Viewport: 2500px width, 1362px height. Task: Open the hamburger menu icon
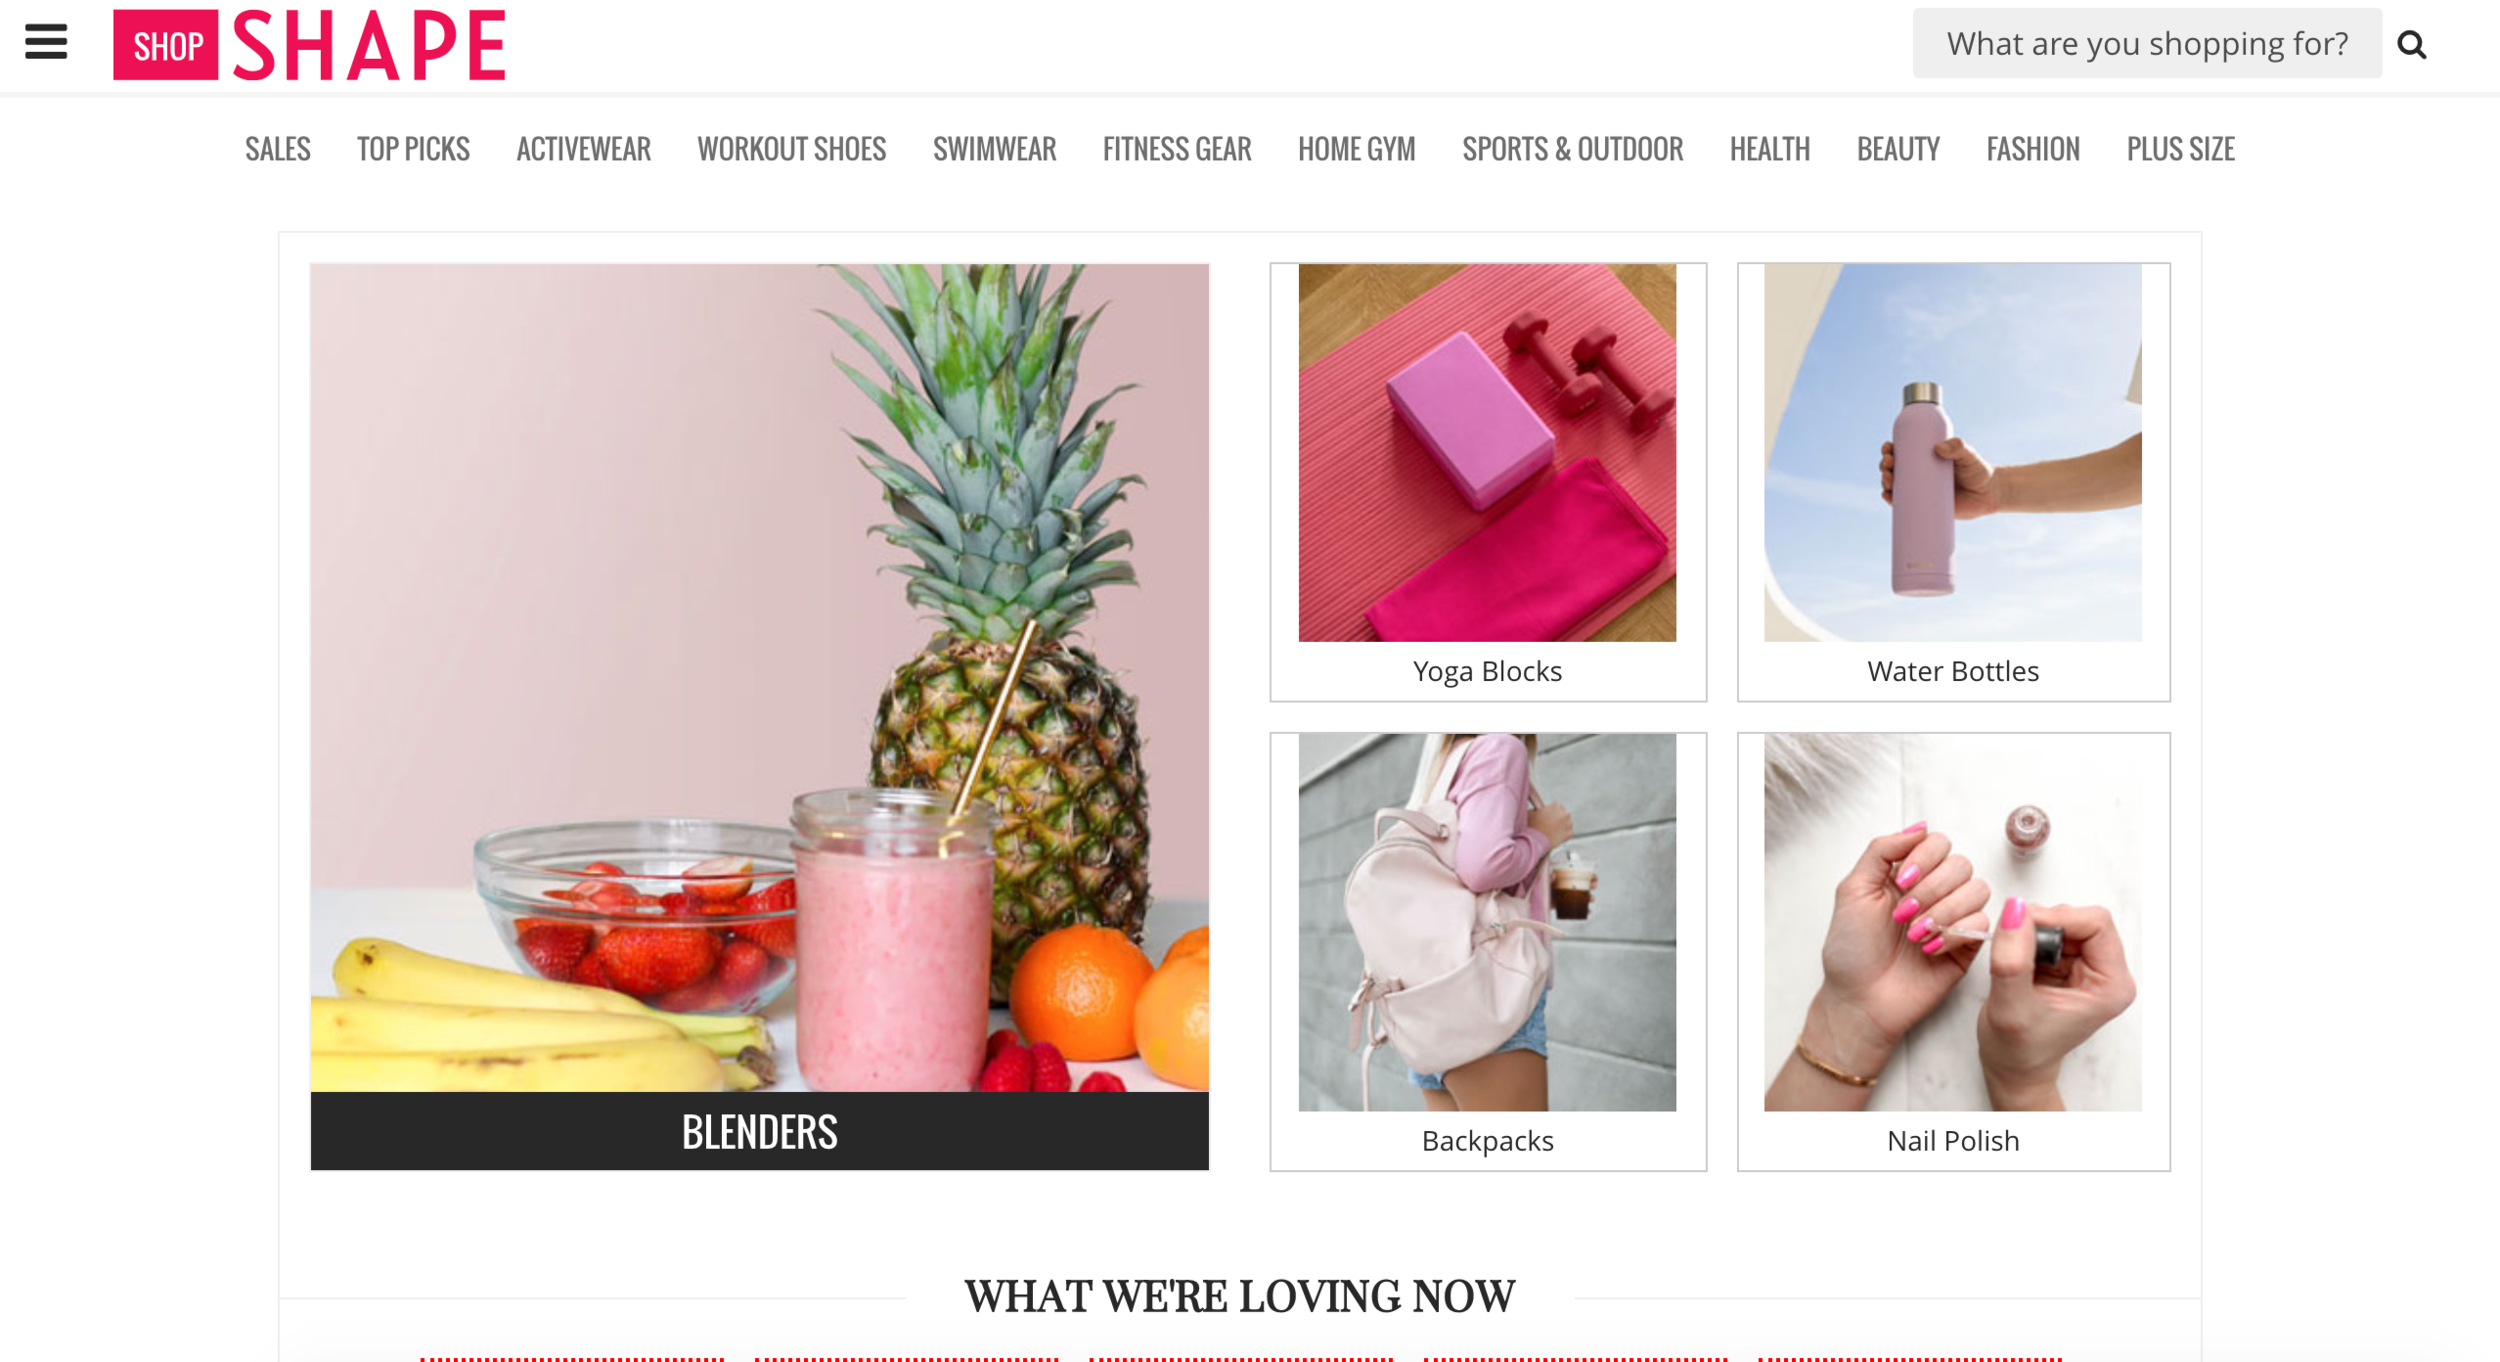pos(46,42)
